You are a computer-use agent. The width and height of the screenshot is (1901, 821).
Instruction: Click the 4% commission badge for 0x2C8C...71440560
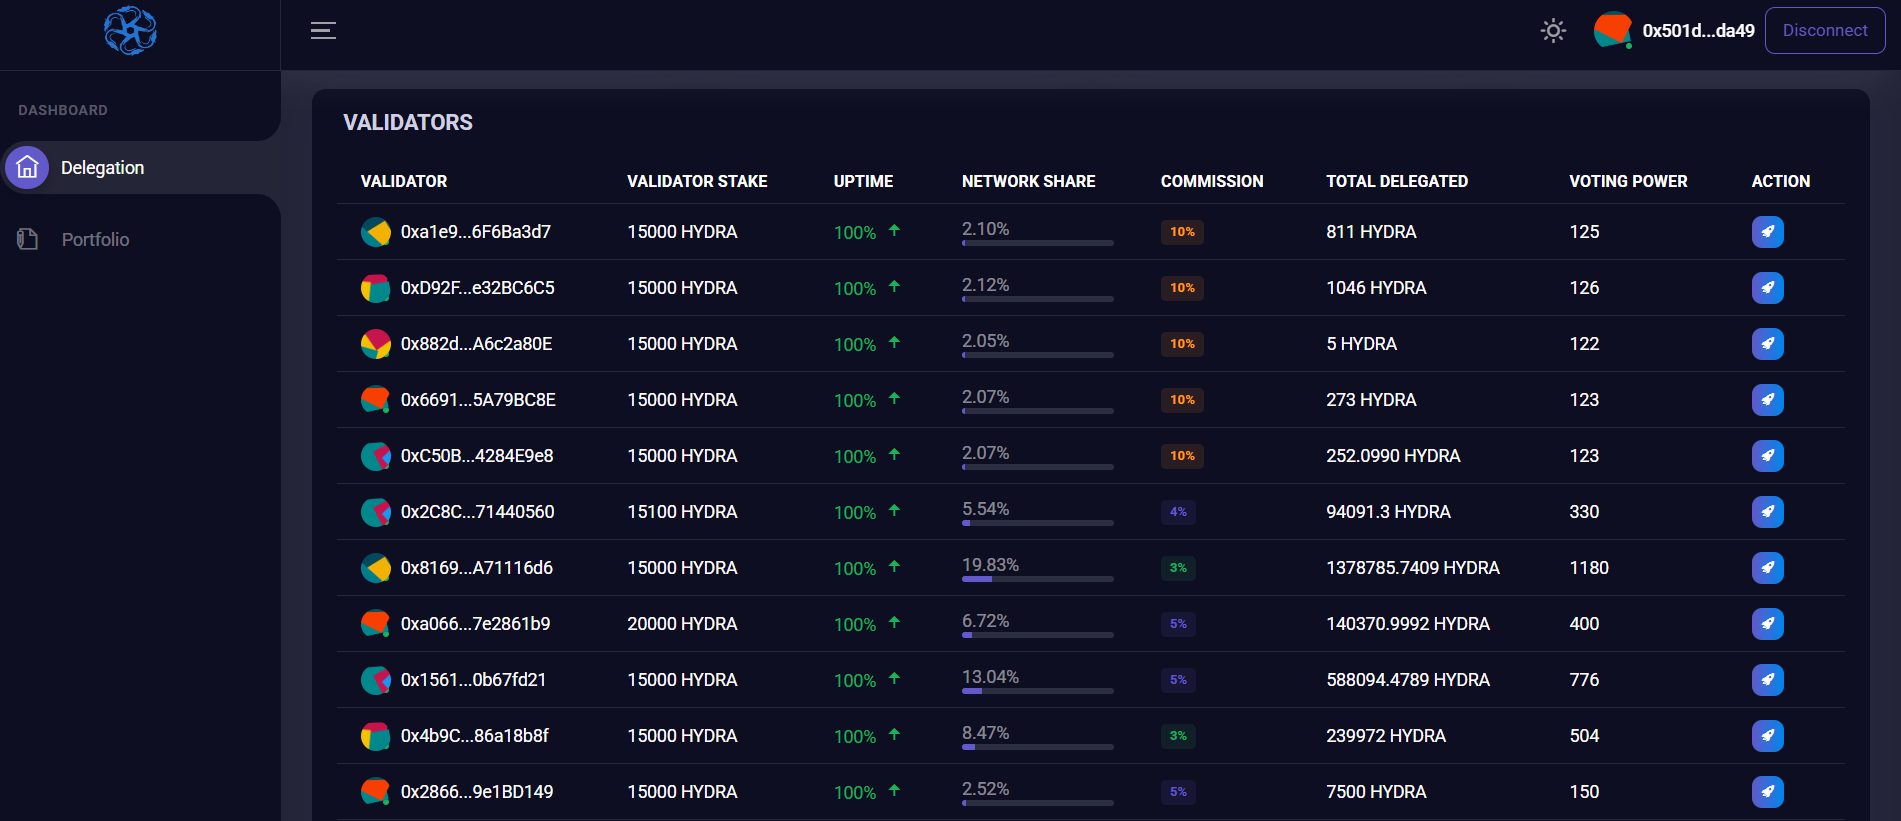click(x=1178, y=512)
